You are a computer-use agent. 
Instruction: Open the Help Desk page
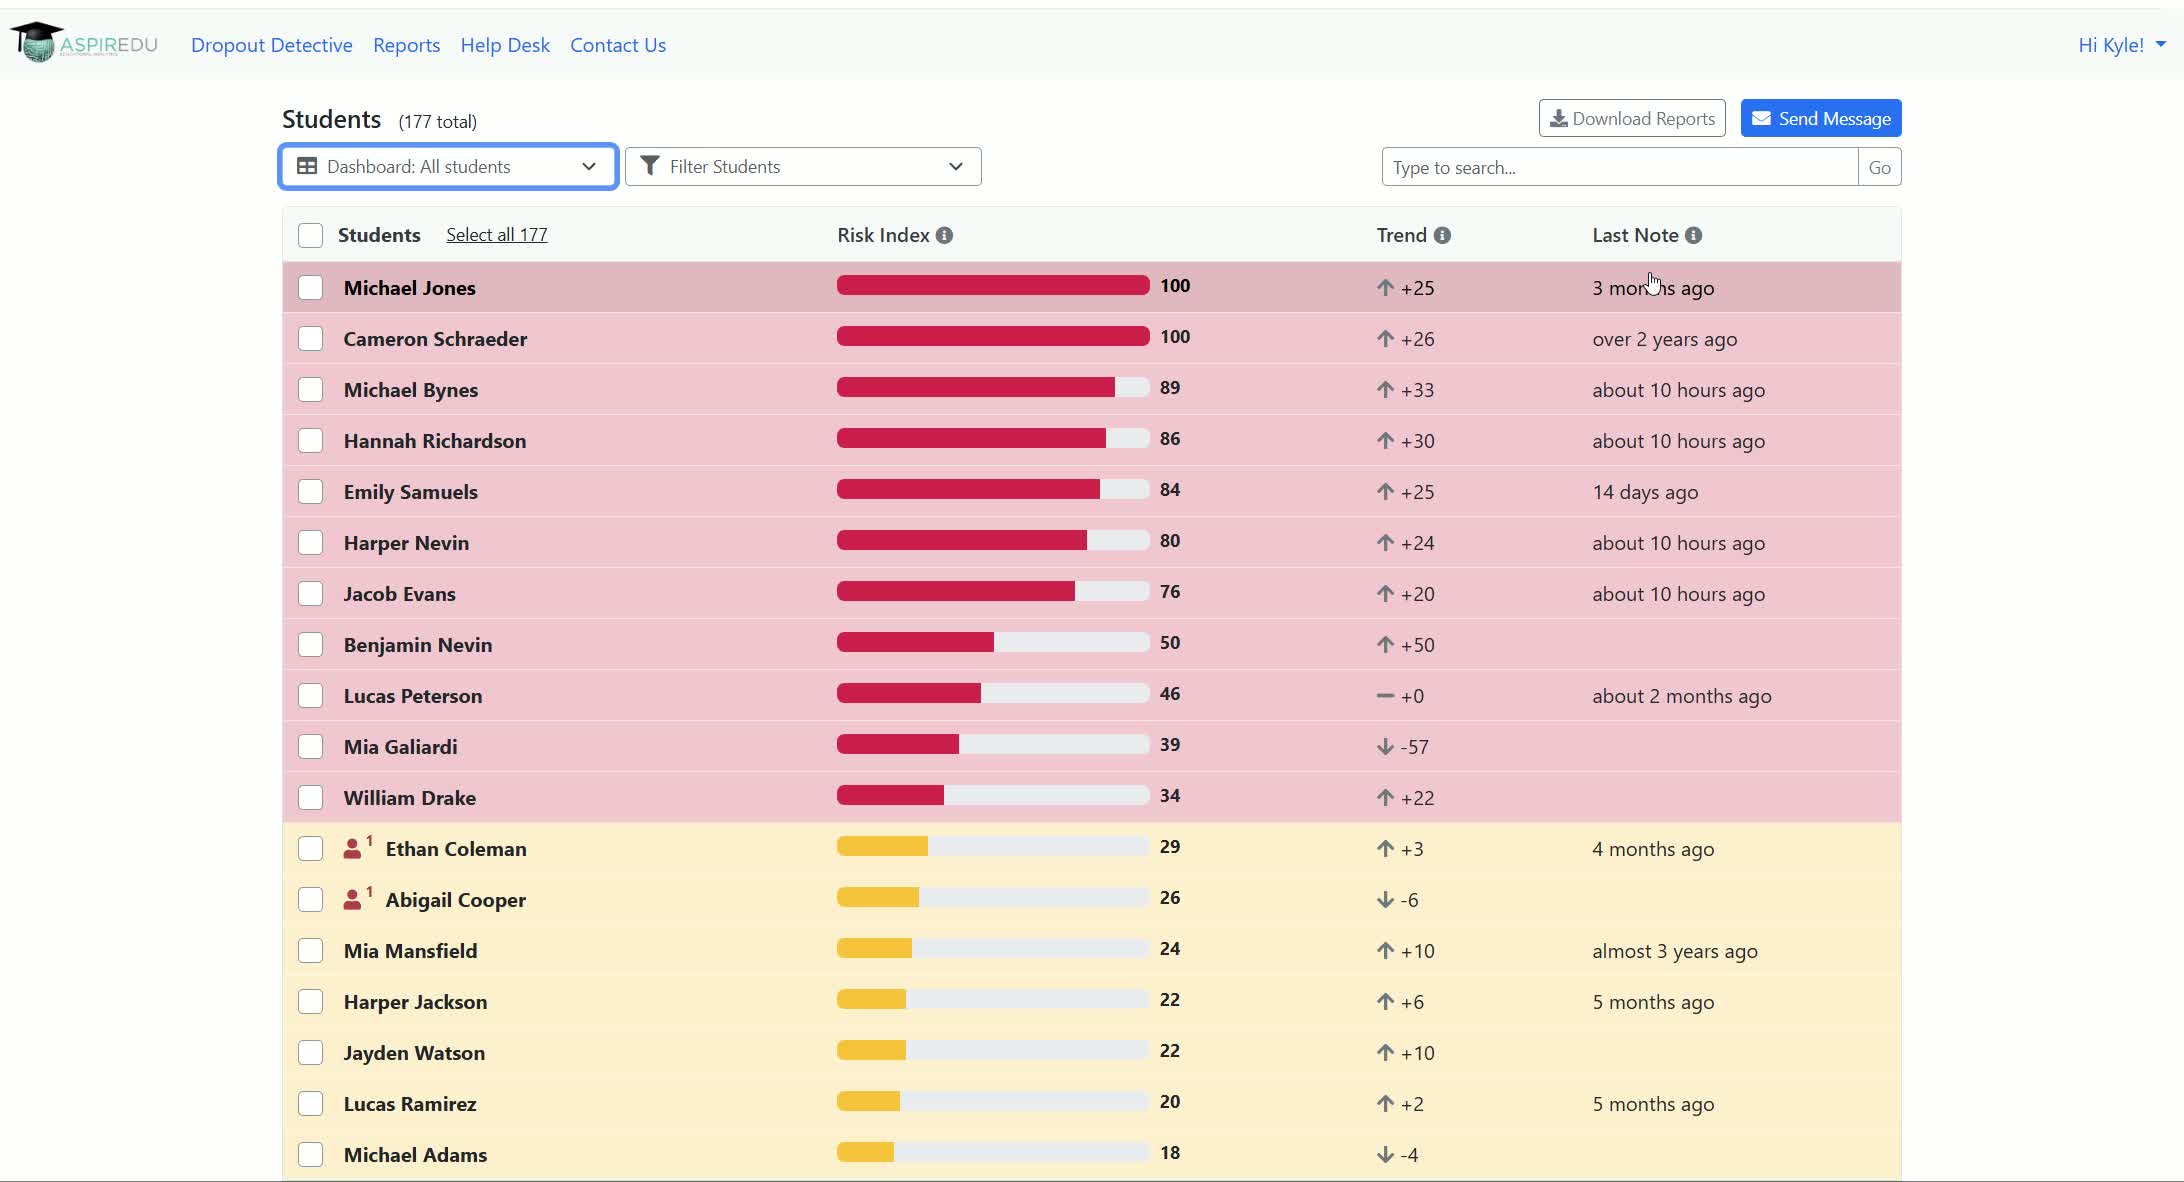[505, 45]
